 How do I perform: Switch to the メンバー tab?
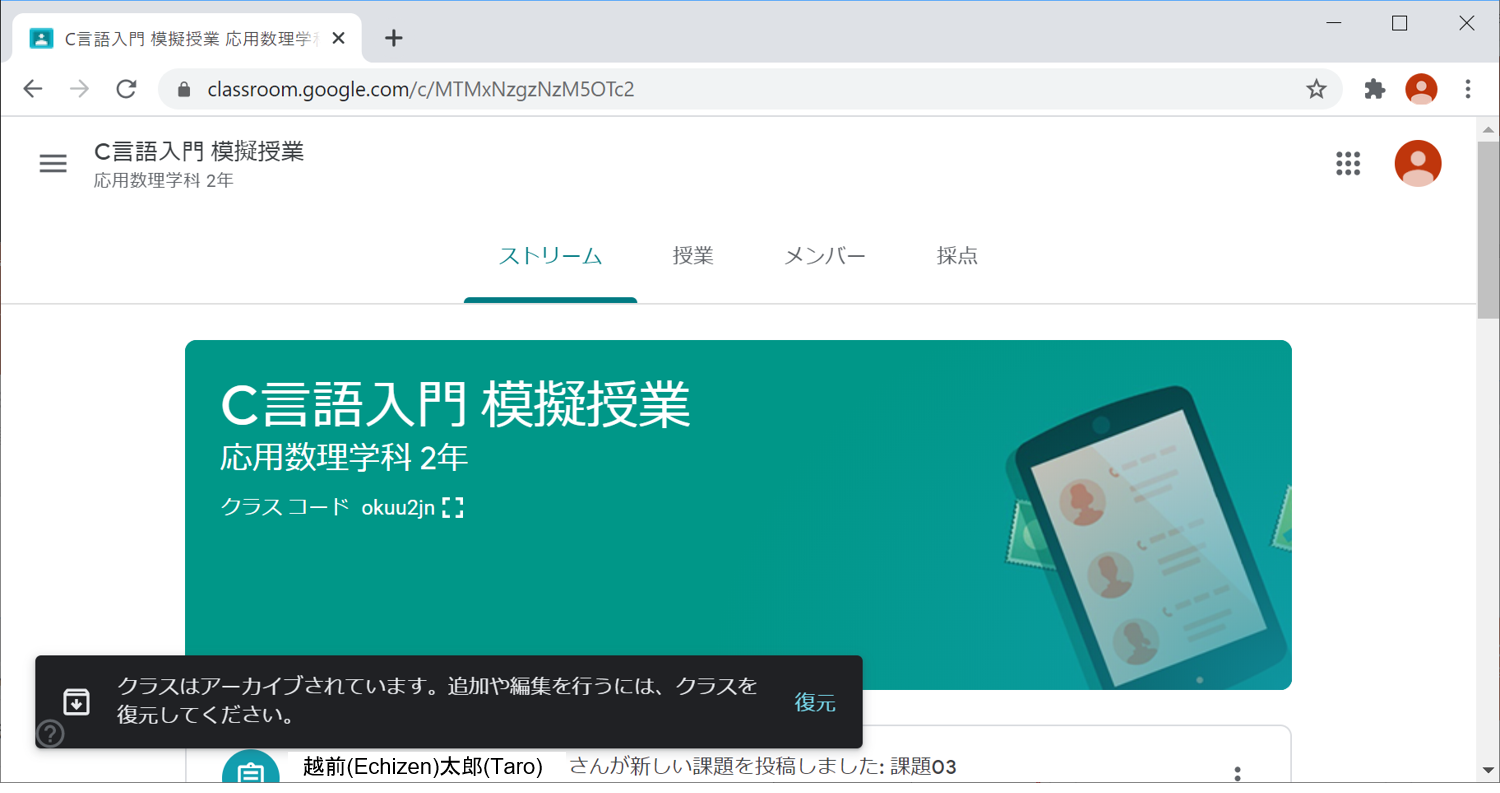click(x=825, y=256)
